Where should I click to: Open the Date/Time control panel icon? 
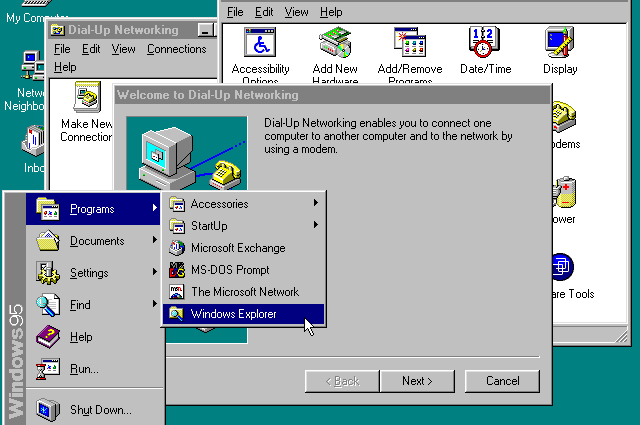coord(485,43)
